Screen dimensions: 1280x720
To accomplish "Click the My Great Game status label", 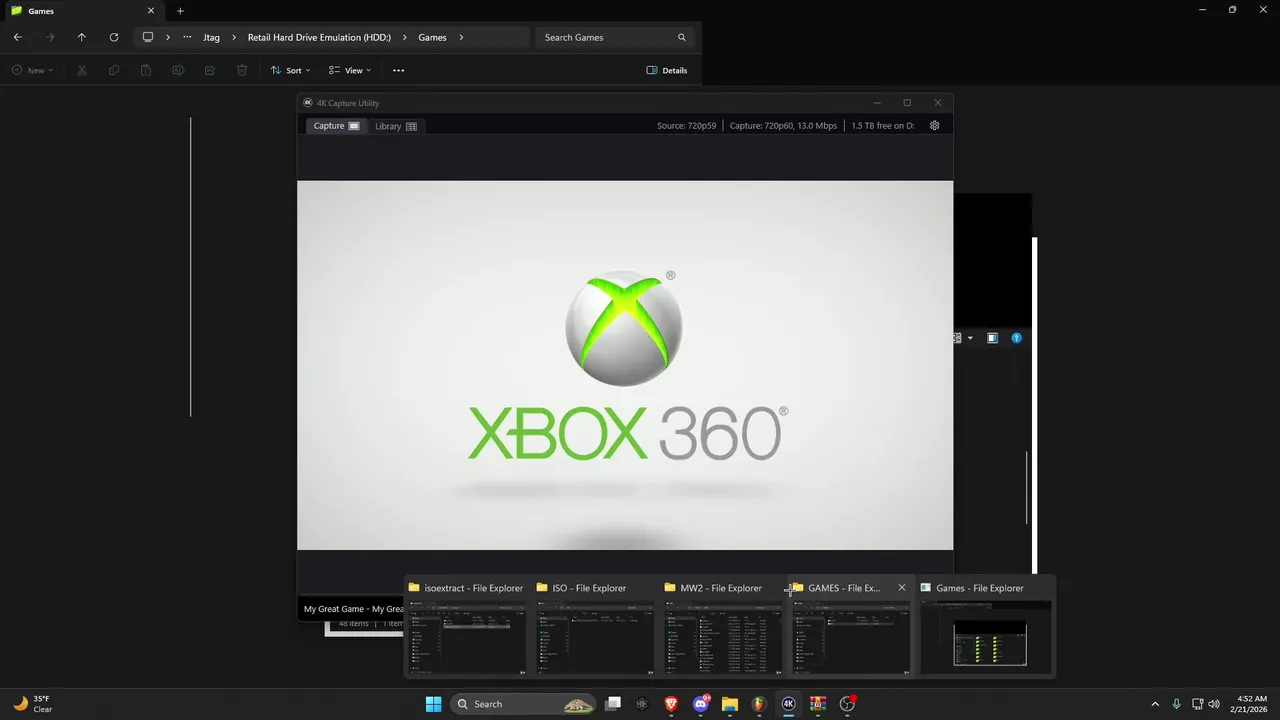I will [354, 609].
